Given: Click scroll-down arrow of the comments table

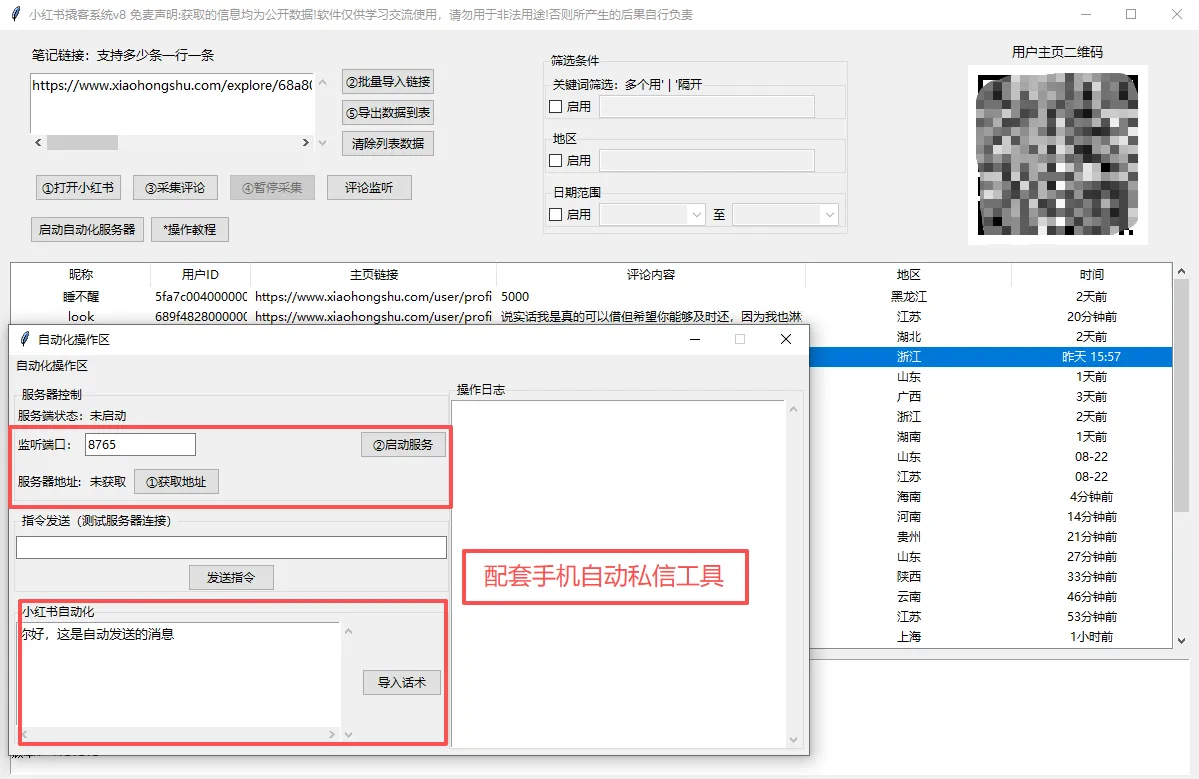Looking at the screenshot, I should pos(1181,641).
